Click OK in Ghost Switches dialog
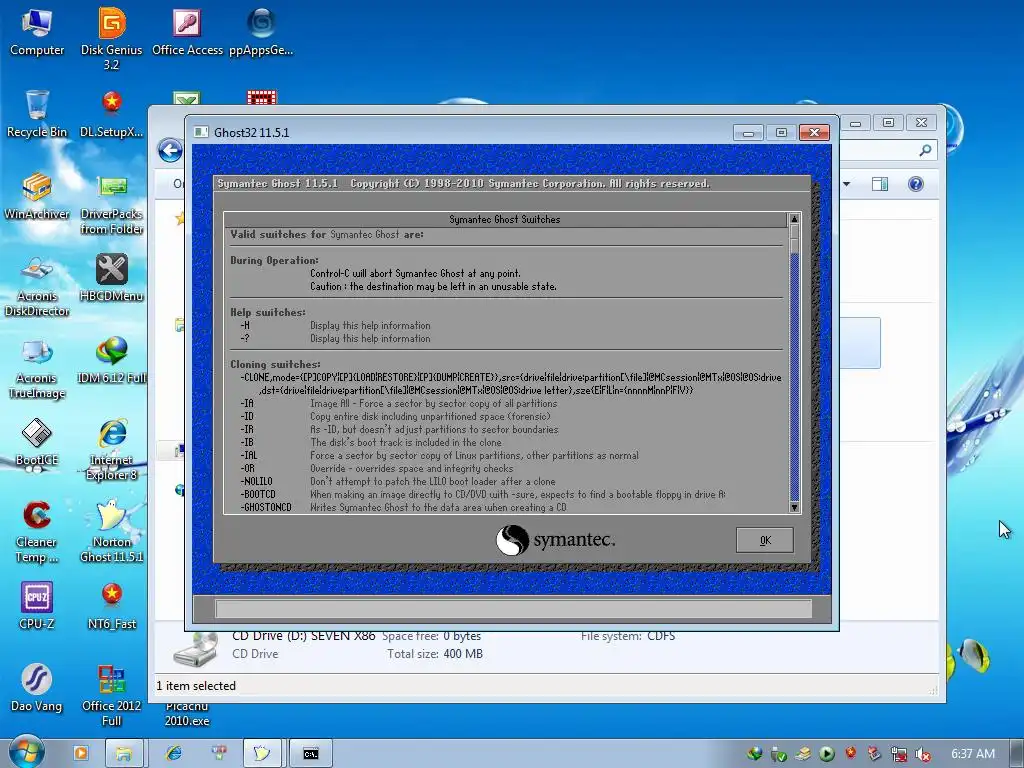 pyautogui.click(x=765, y=540)
